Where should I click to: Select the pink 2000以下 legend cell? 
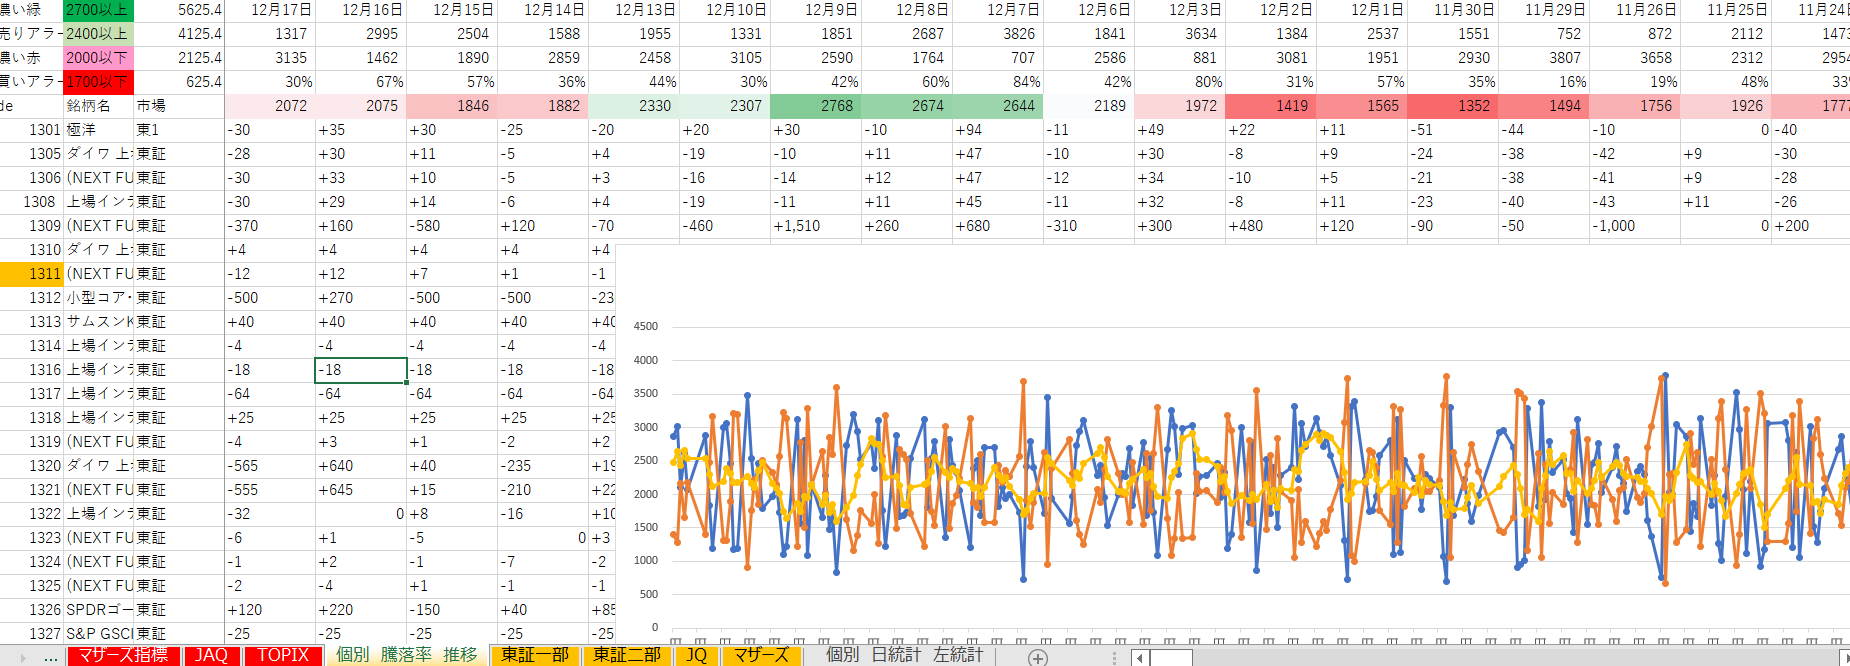pos(98,58)
